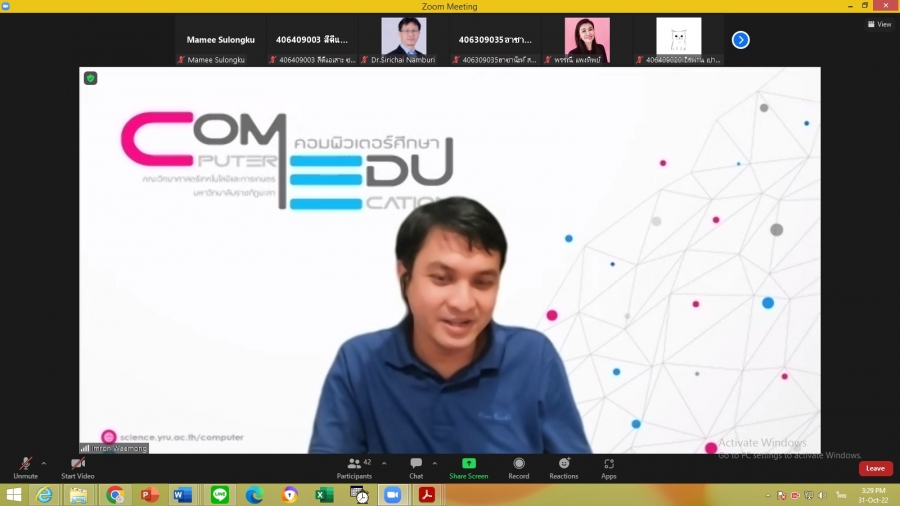This screenshot has height=506, width=900.
Task: Open the Apps panel
Action: point(609,467)
